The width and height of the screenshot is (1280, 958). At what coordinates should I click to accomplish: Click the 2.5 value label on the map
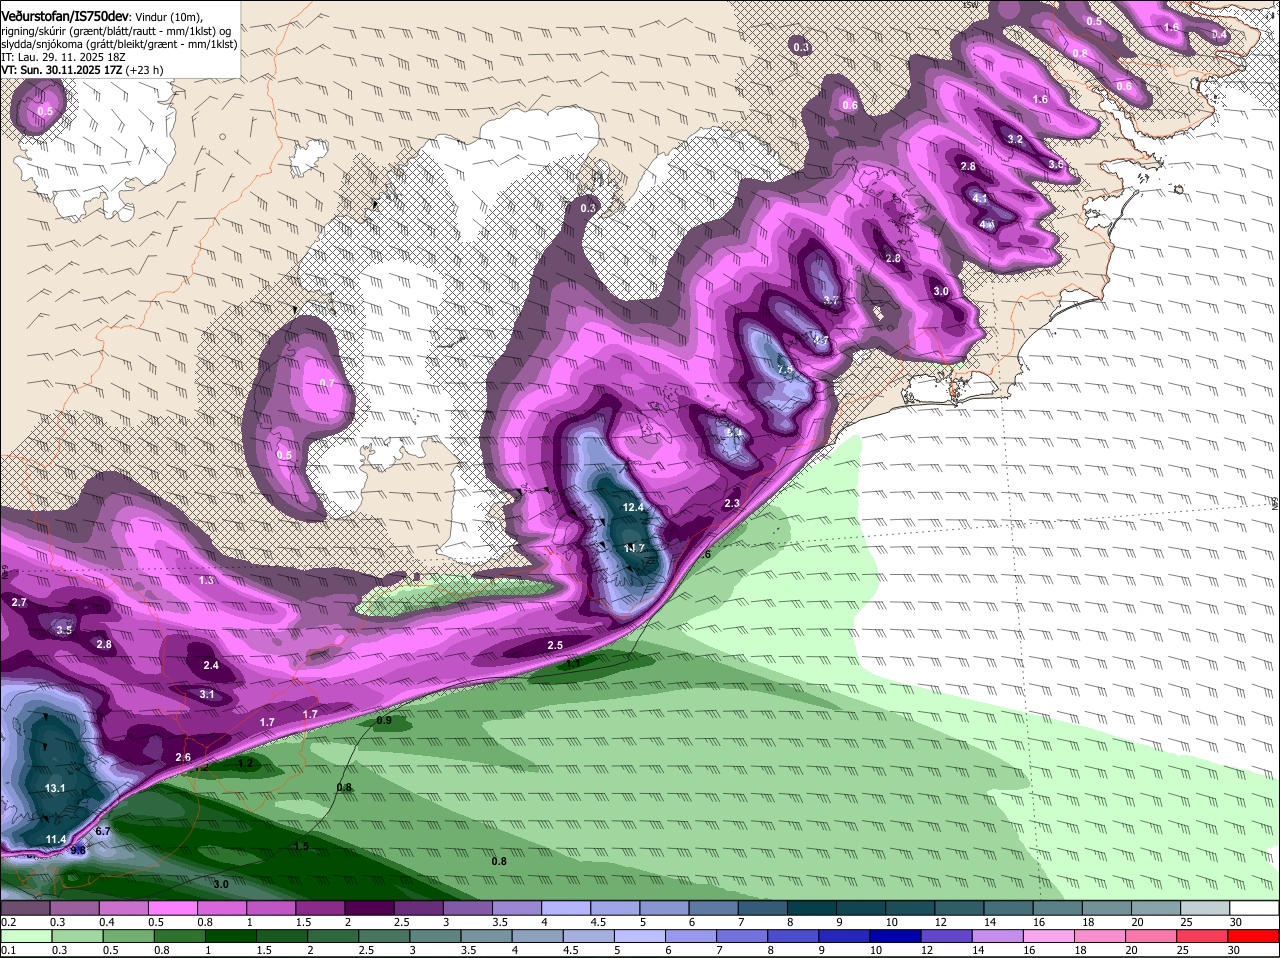pyautogui.click(x=555, y=645)
